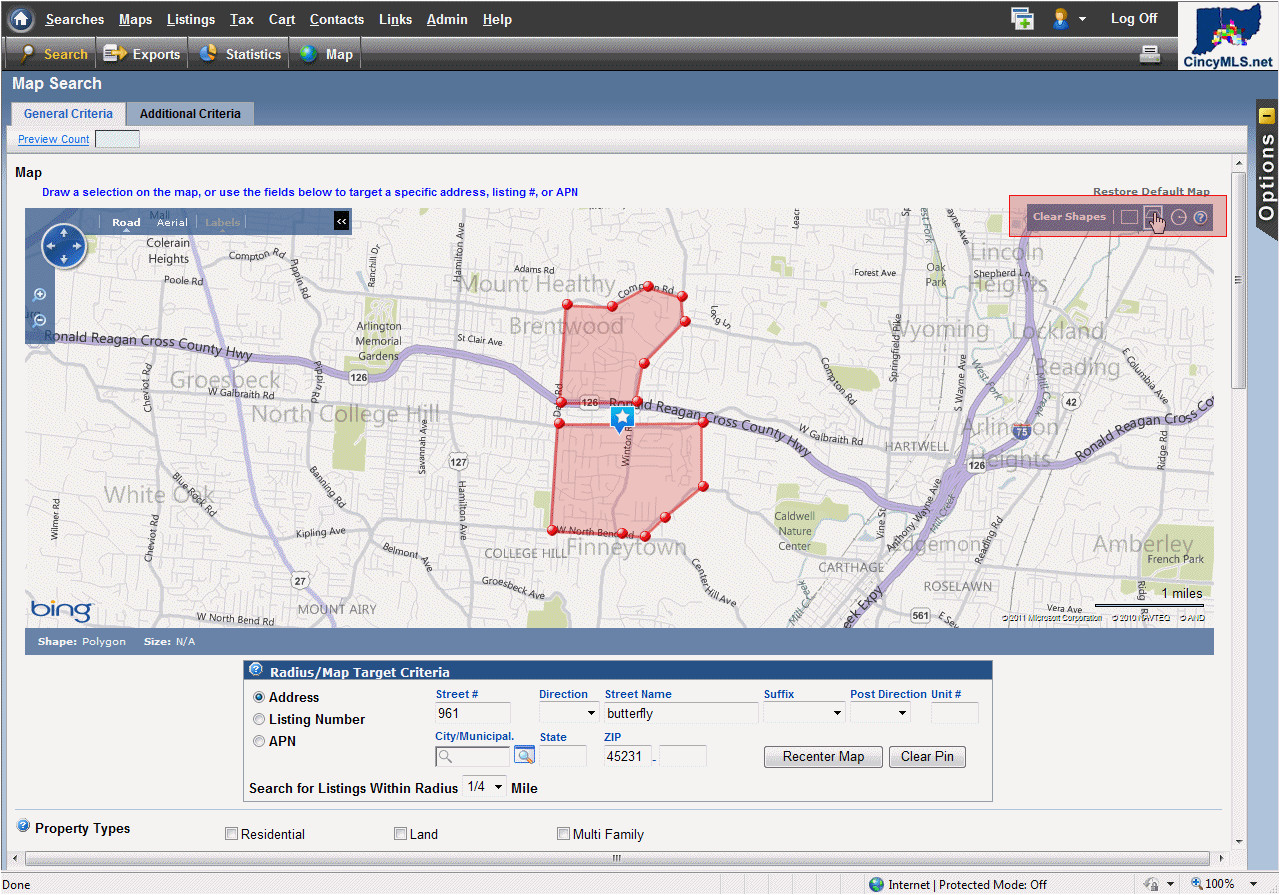Check the Land property type
The width and height of the screenshot is (1280, 895).
pyautogui.click(x=400, y=834)
